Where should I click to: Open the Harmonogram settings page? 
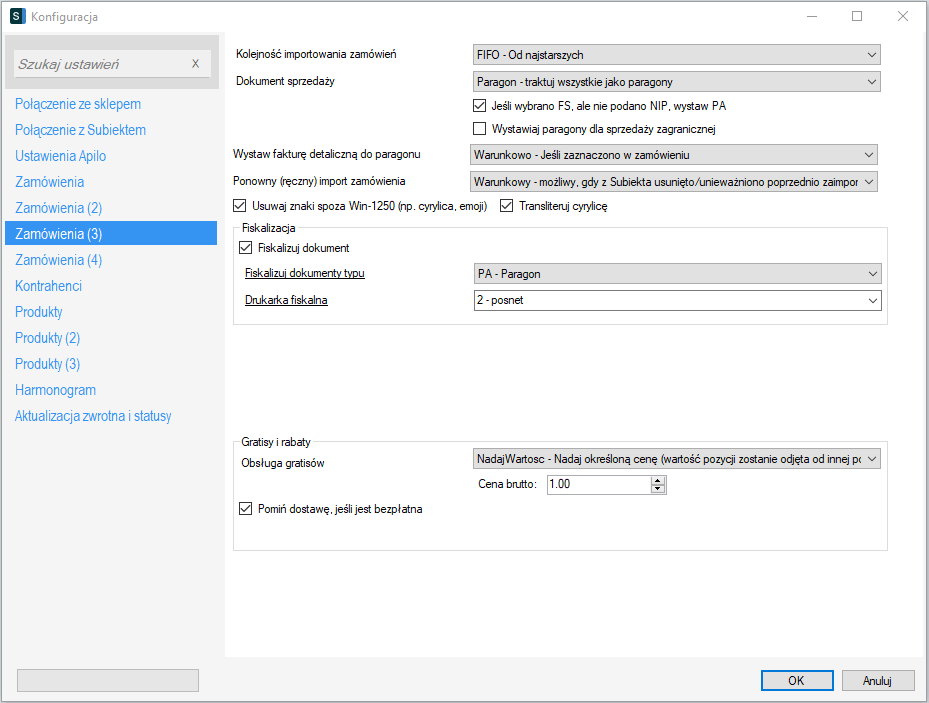click(56, 390)
